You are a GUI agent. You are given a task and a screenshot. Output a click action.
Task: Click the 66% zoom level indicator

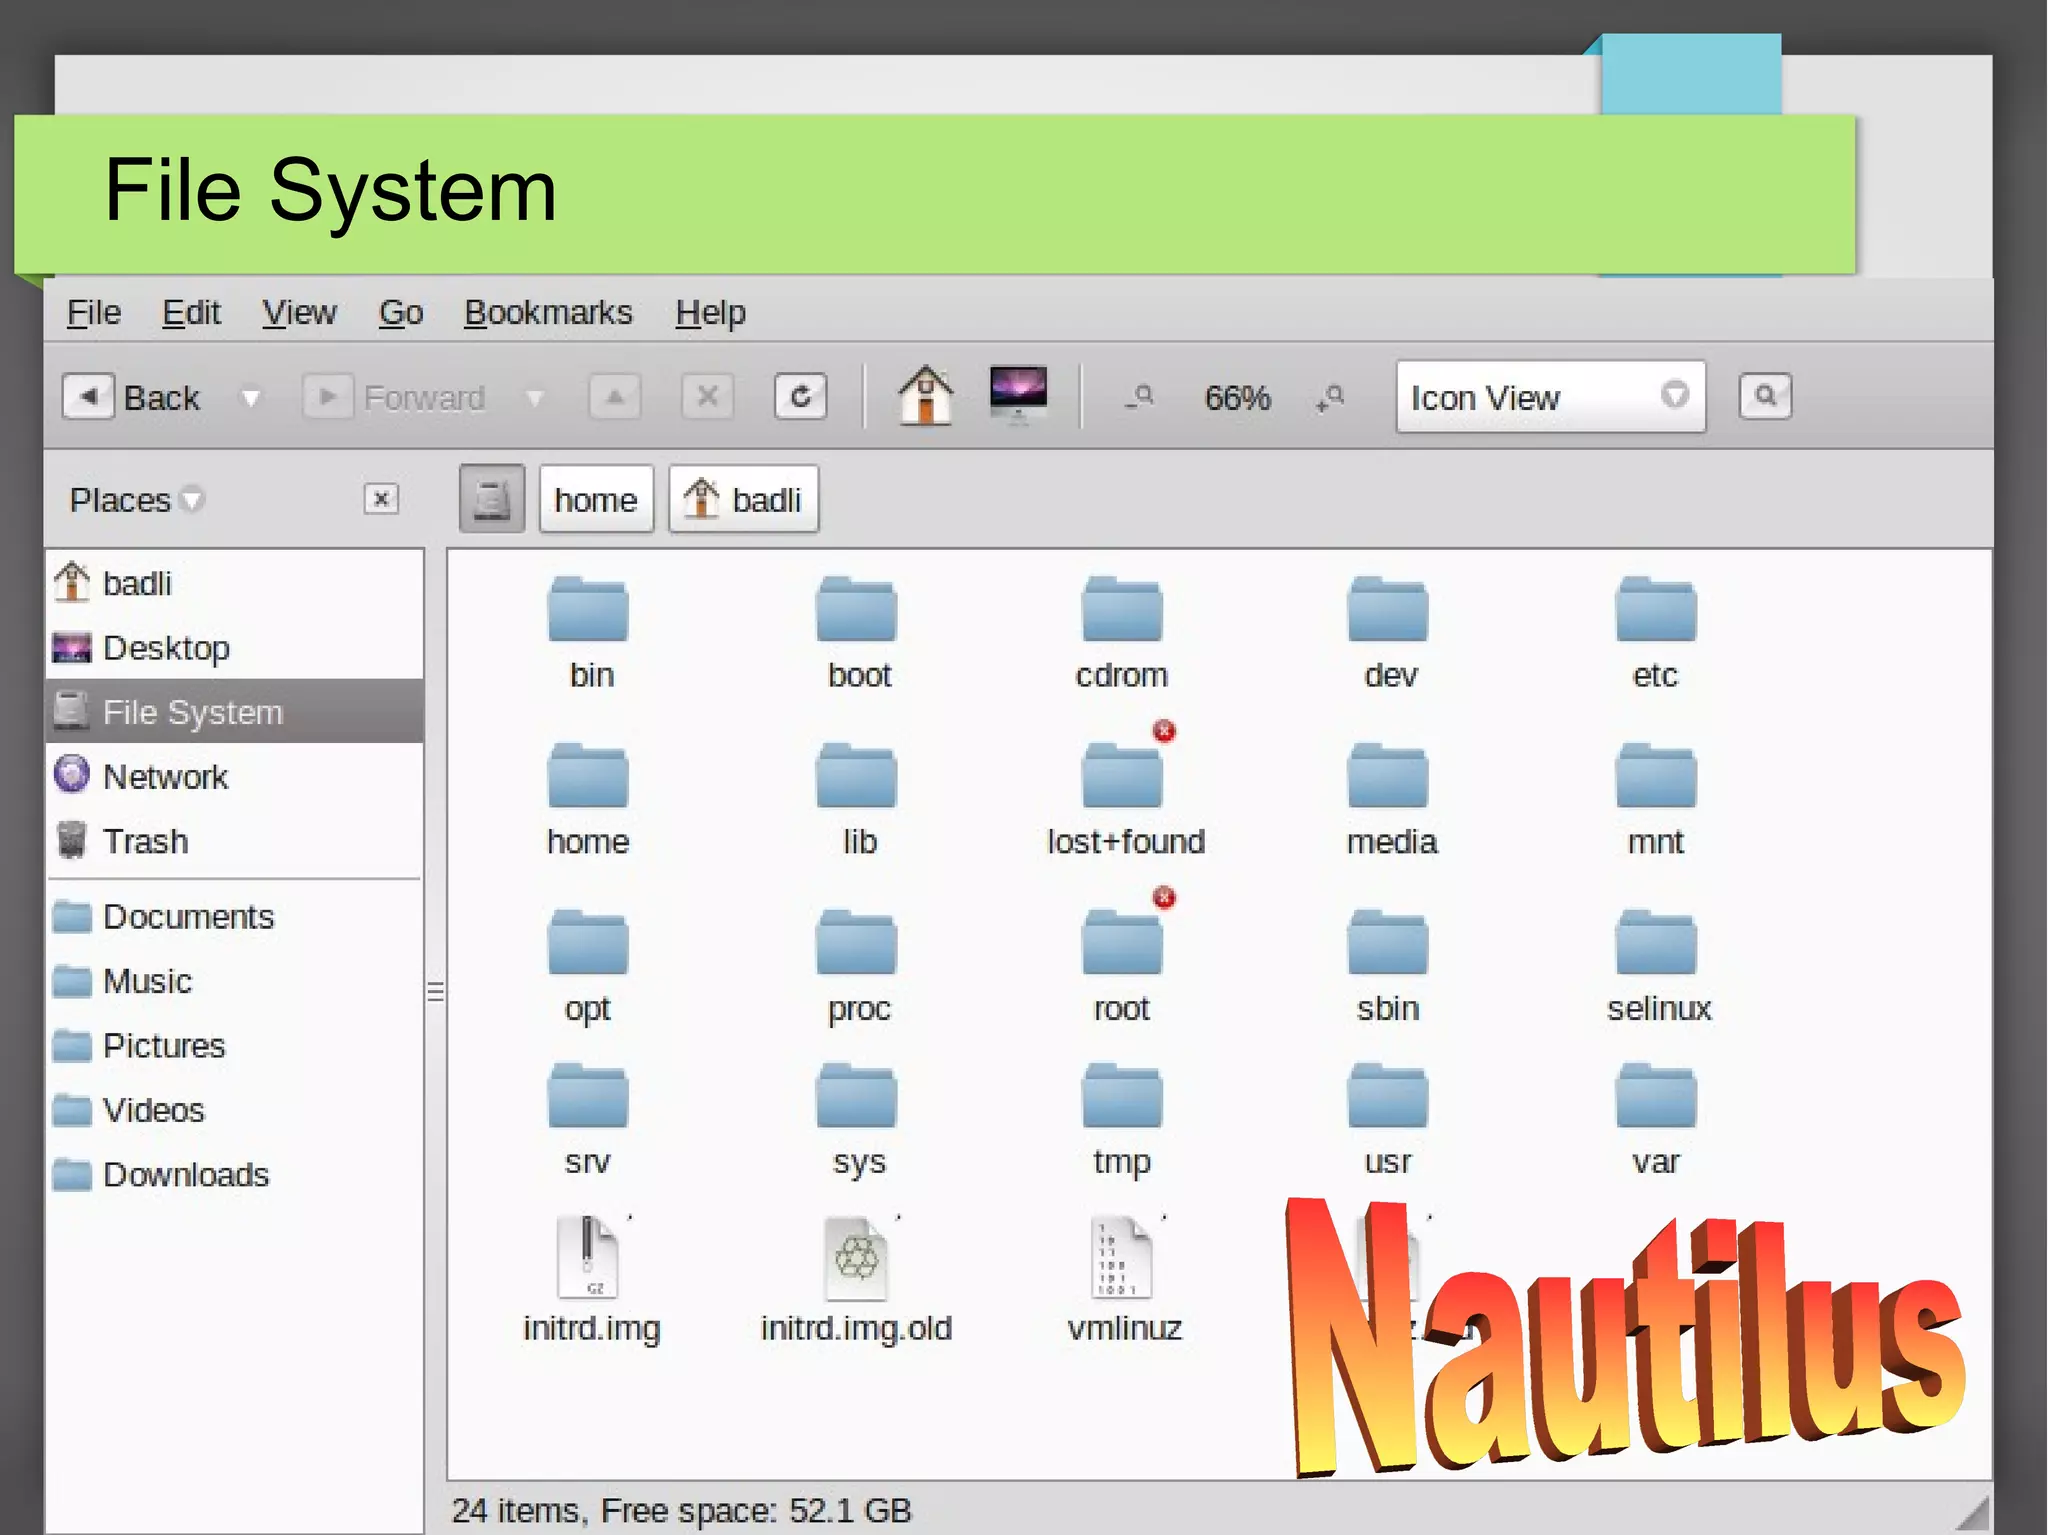[1237, 398]
